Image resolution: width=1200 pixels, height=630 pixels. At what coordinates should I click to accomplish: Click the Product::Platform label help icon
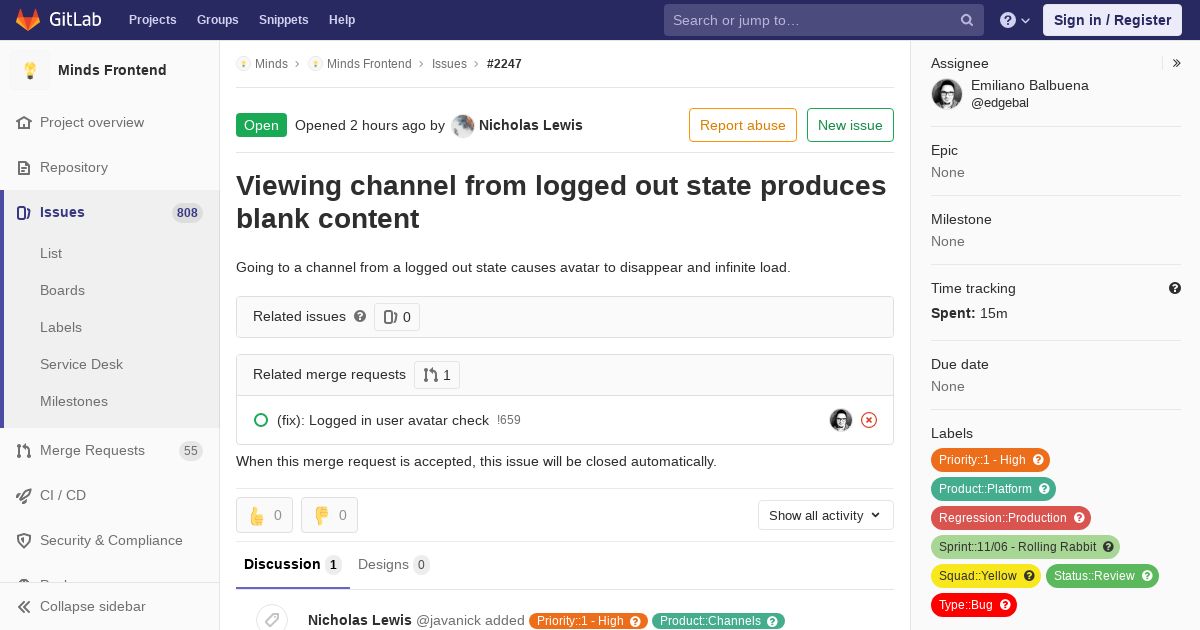click(x=1044, y=489)
